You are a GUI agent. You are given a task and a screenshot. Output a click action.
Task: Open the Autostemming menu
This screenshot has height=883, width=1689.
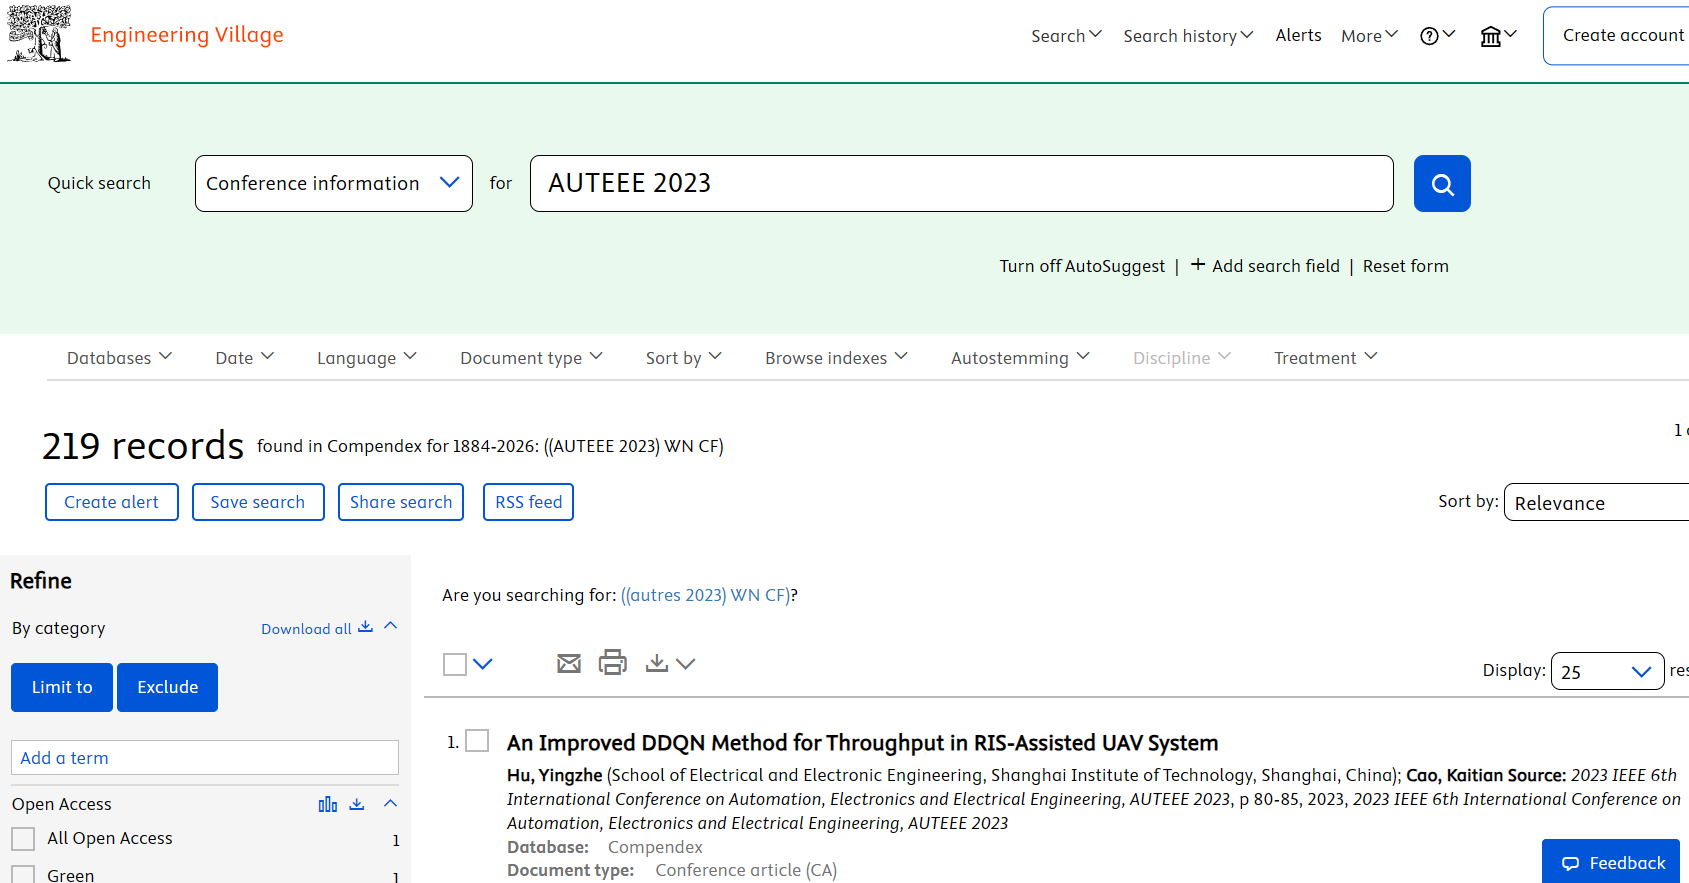pyautogui.click(x=1020, y=358)
